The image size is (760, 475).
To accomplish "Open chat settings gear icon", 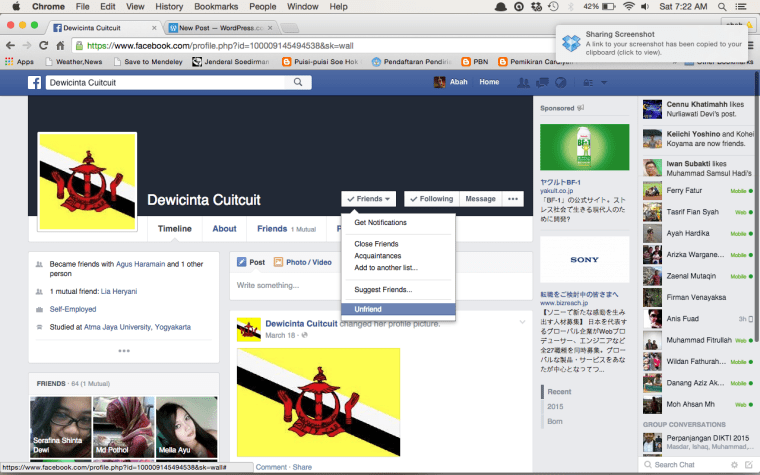I will pos(735,464).
